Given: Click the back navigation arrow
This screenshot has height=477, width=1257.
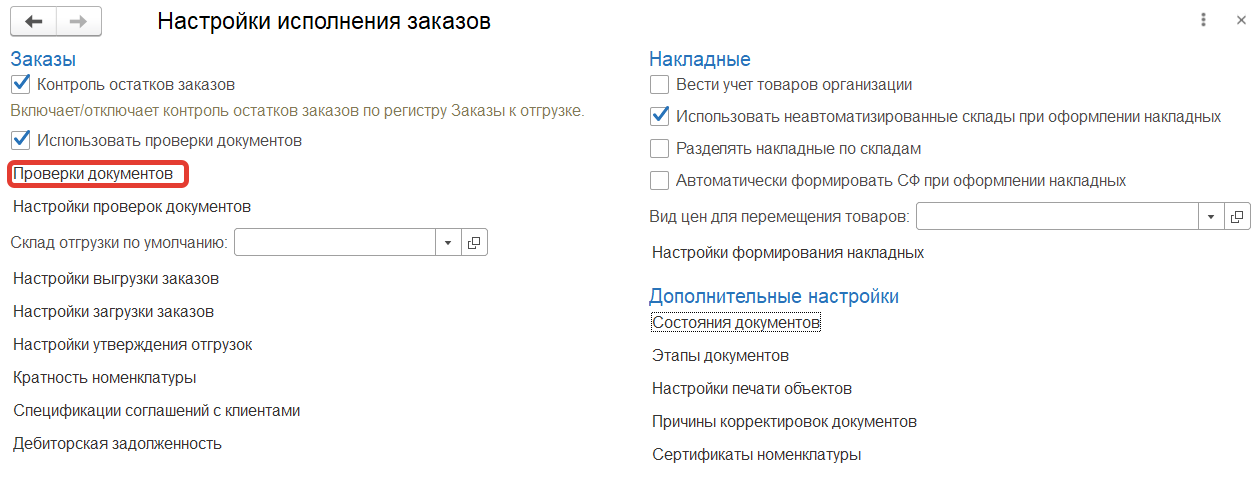Looking at the screenshot, I should 33,21.
